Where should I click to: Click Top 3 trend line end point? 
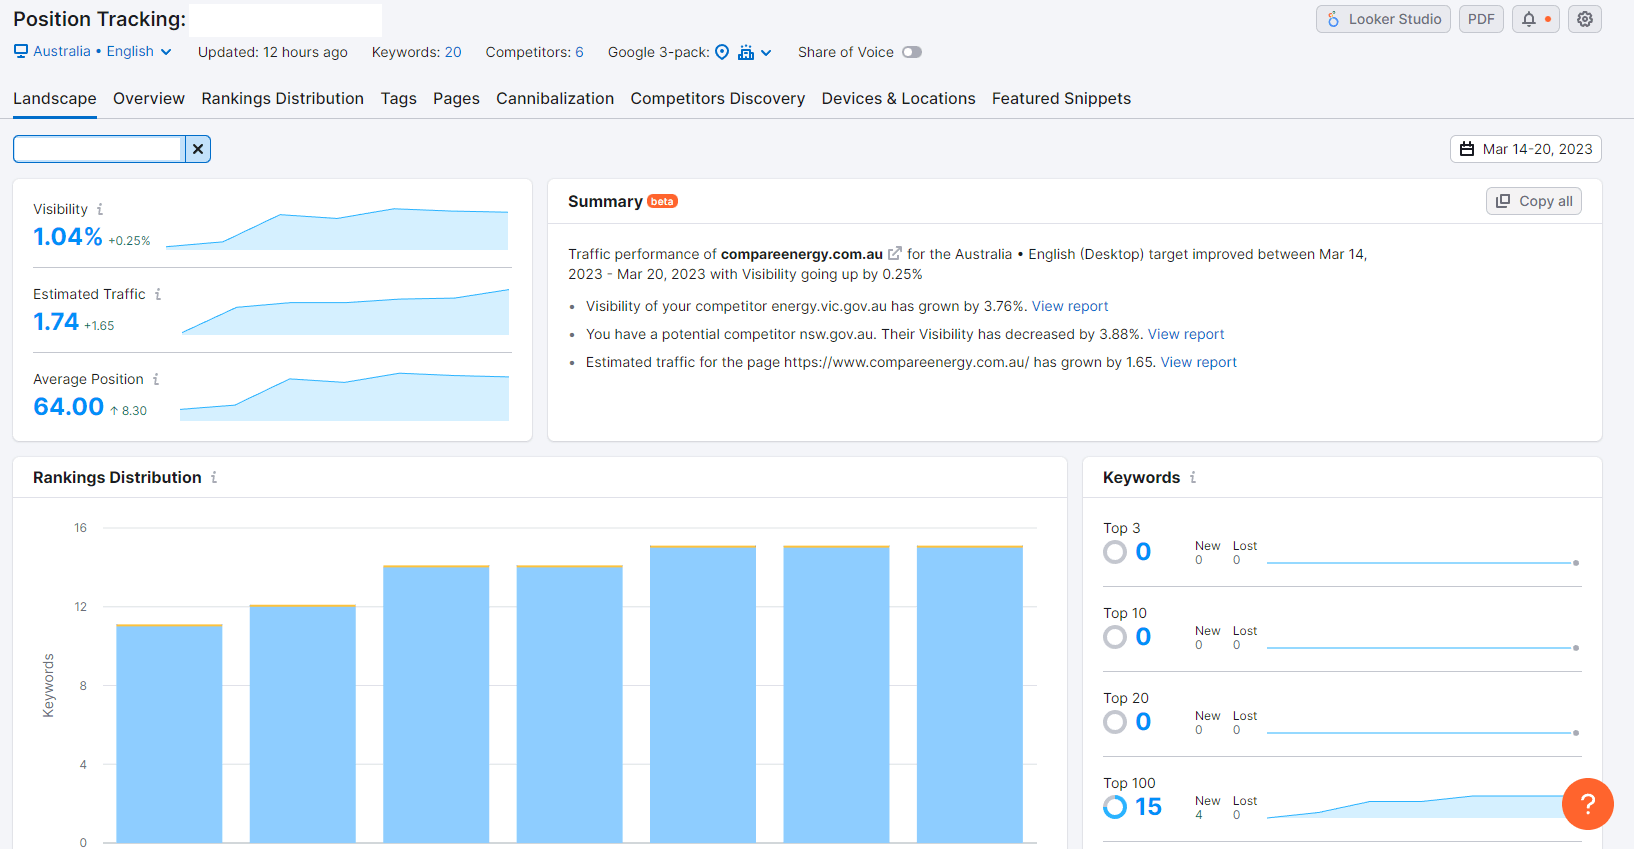[1576, 563]
